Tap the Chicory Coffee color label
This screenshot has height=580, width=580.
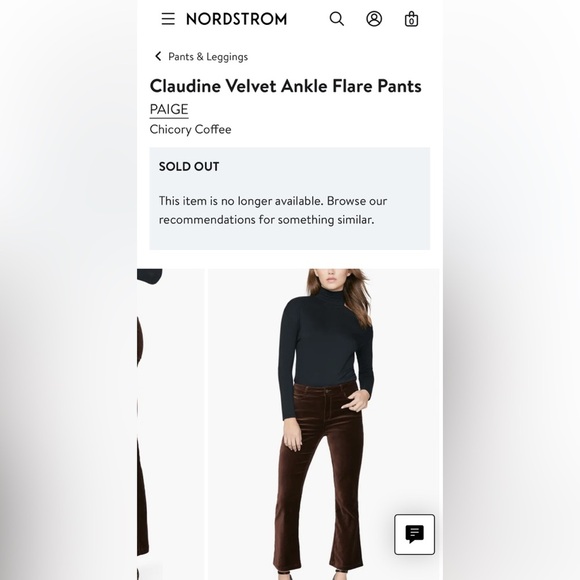coord(190,129)
